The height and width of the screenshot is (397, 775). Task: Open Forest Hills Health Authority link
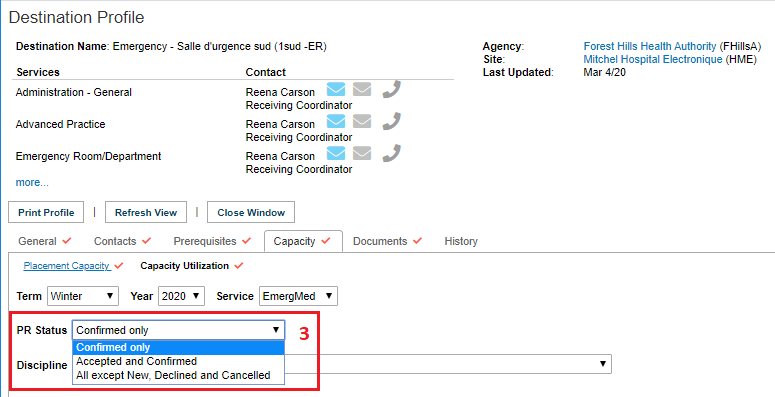pos(649,46)
